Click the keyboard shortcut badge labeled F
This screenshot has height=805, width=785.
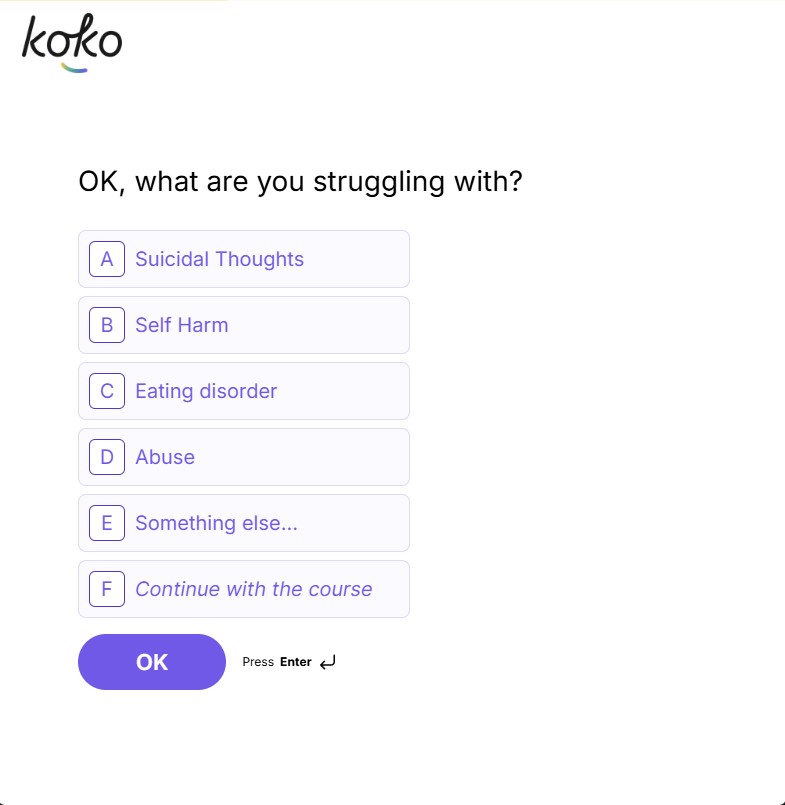[x=106, y=589]
